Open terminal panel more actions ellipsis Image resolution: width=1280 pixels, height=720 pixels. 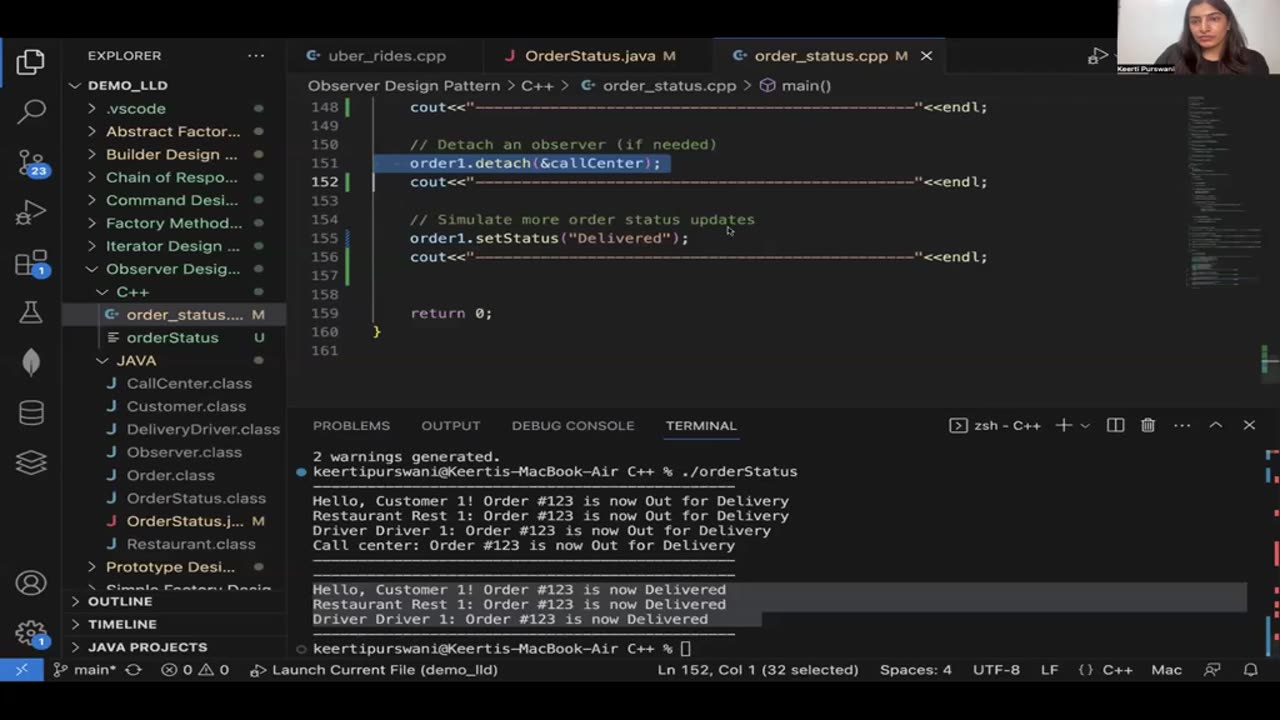(x=1182, y=425)
